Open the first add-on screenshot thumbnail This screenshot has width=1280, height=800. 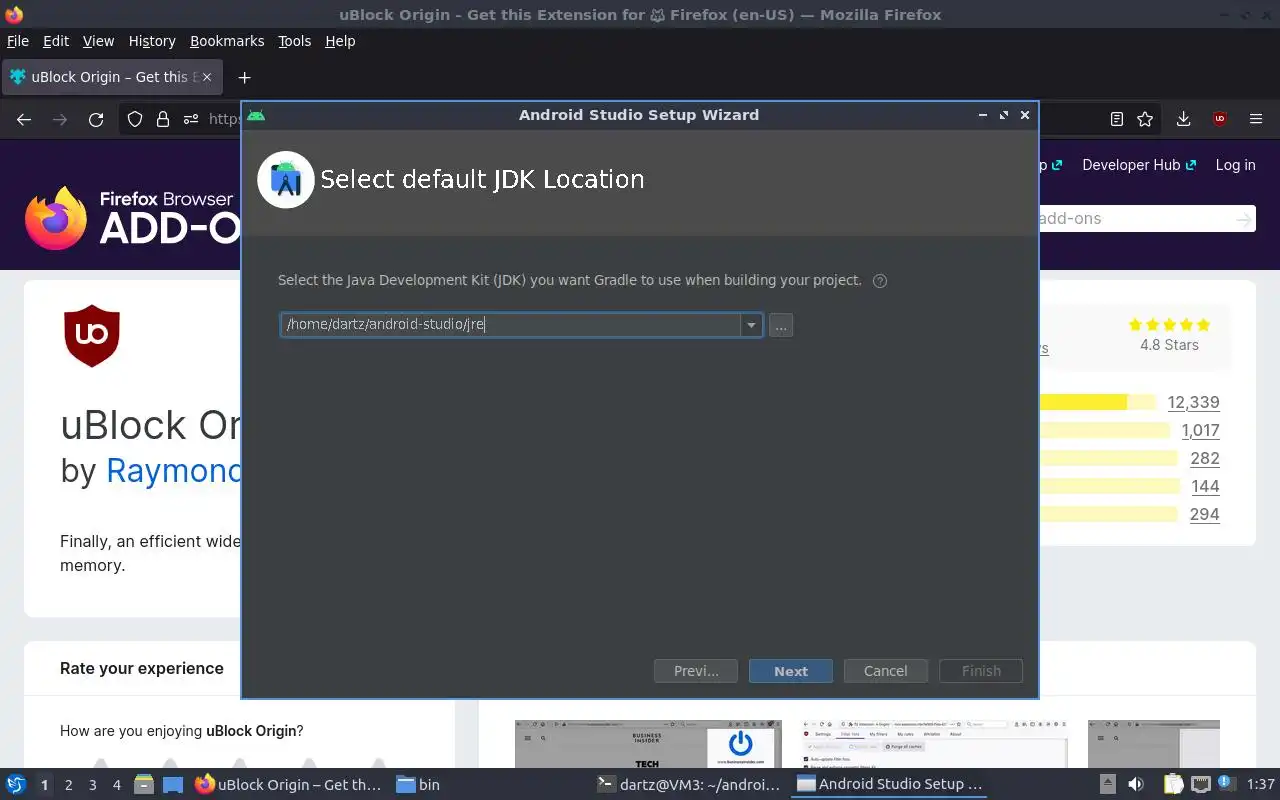pyautogui.click(x=646, y=744)
